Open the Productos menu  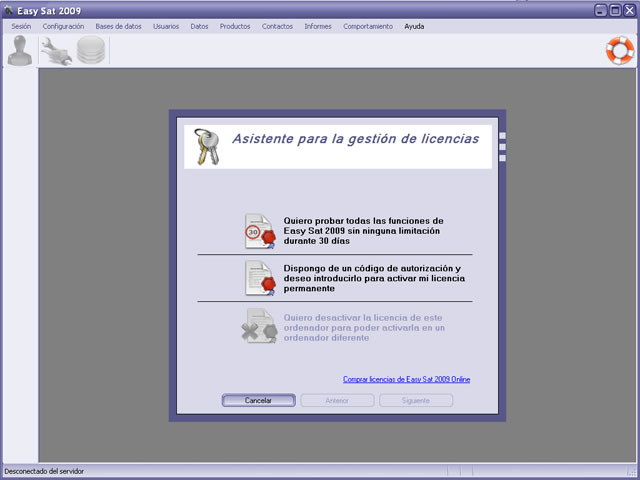[x=235, y=26]
